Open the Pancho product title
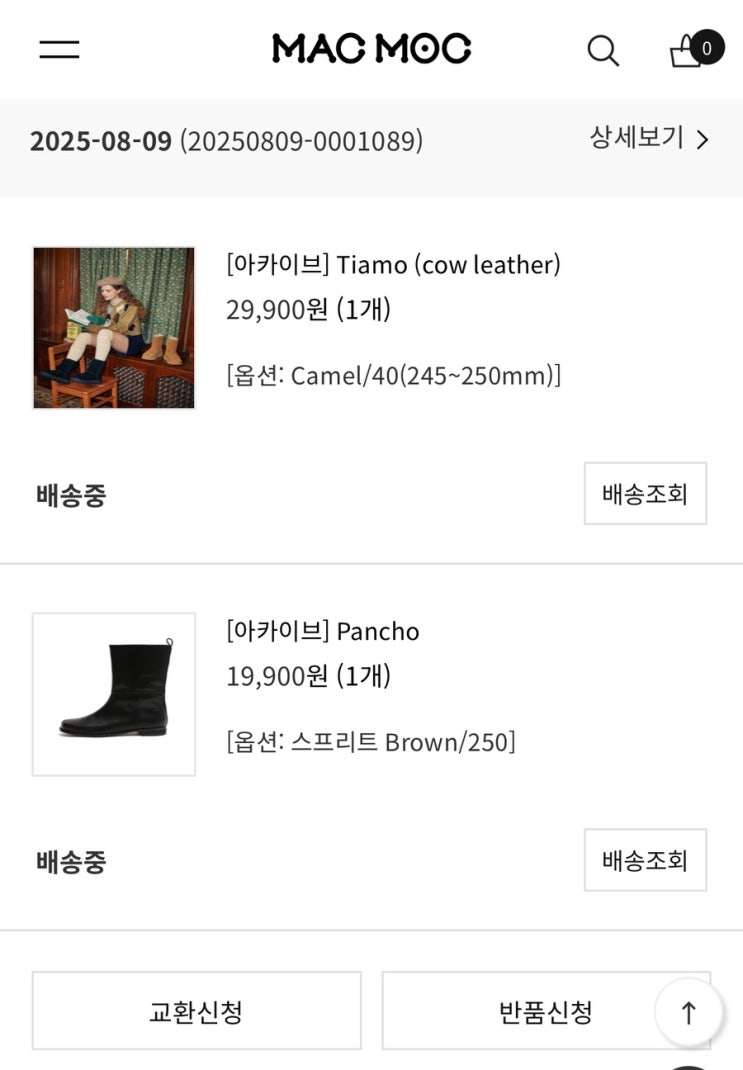Viewport: 743px width, 1070px height. pyautogui.click(x=323, y=631)
